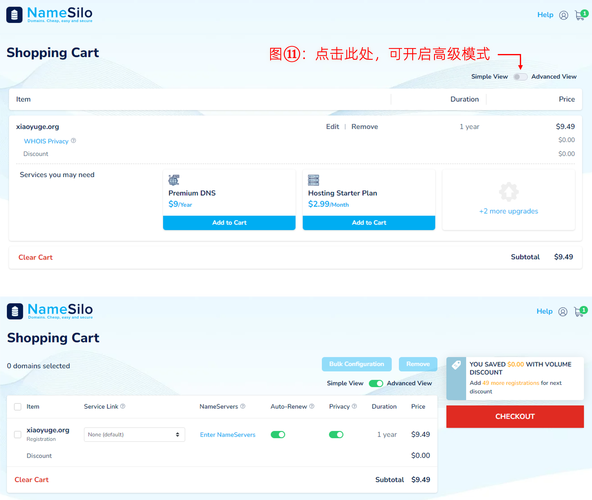Click the xiaoyuge.org domain in advanced view
Viewport: 592px width, 500px height.
click(x=48, y=430)
